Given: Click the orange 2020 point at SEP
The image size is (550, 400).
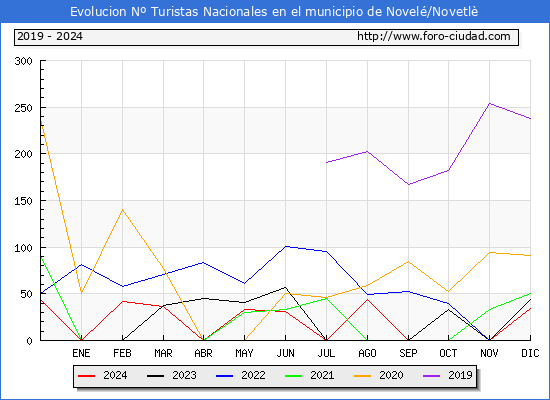Looking at the screenshot, I should coord(408,261).
